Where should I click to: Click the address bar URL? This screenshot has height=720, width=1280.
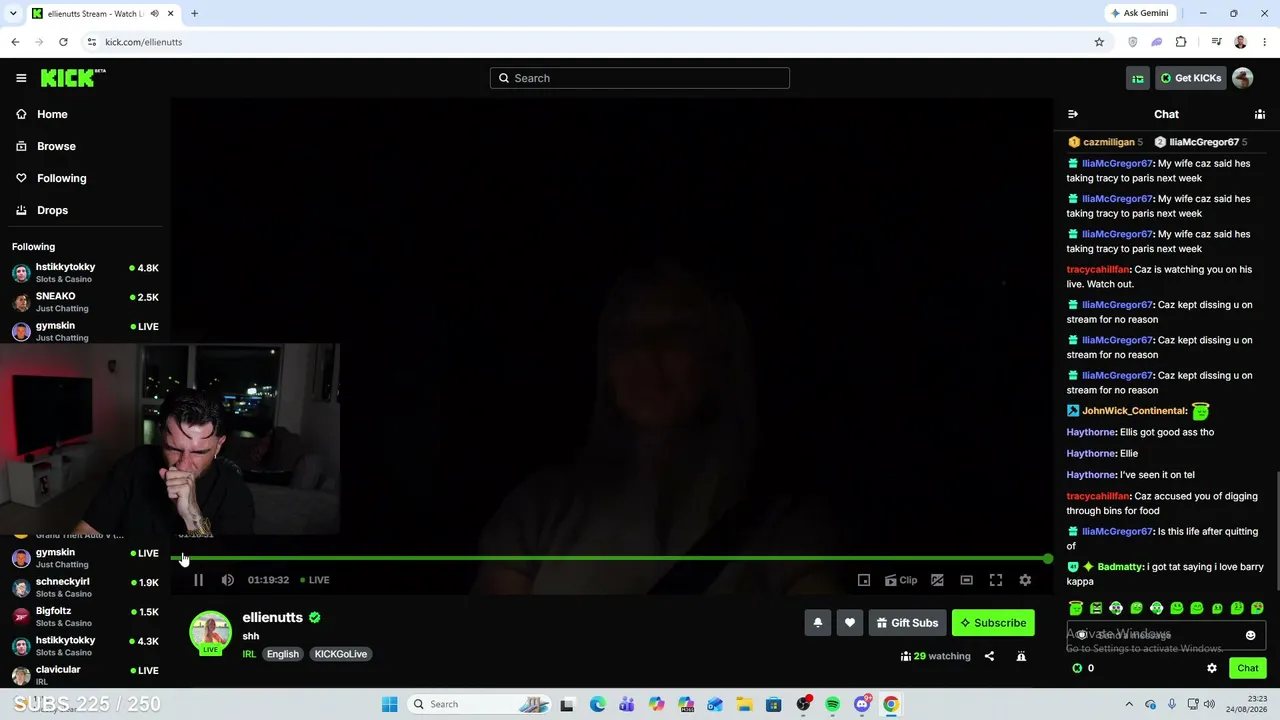143,42
